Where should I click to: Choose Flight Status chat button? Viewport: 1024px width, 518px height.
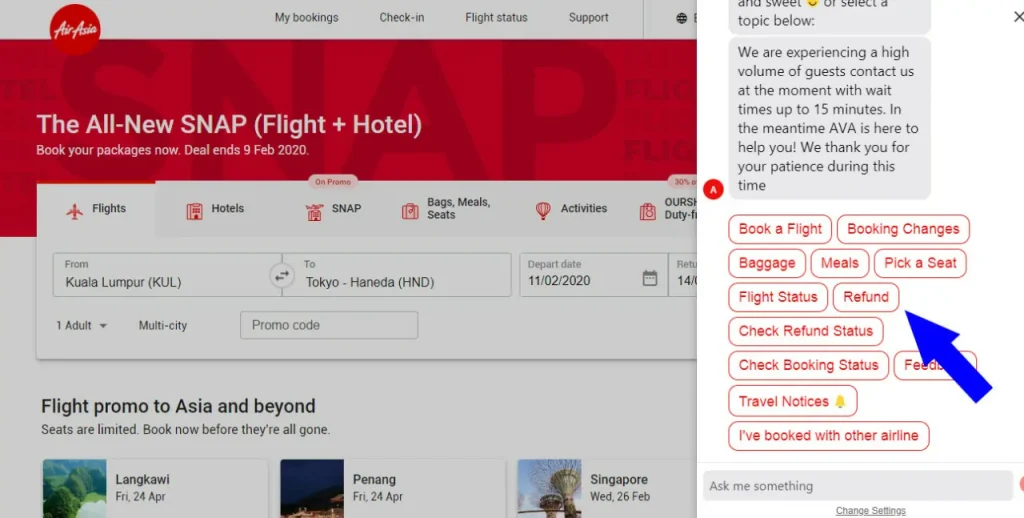coord(778,297)
